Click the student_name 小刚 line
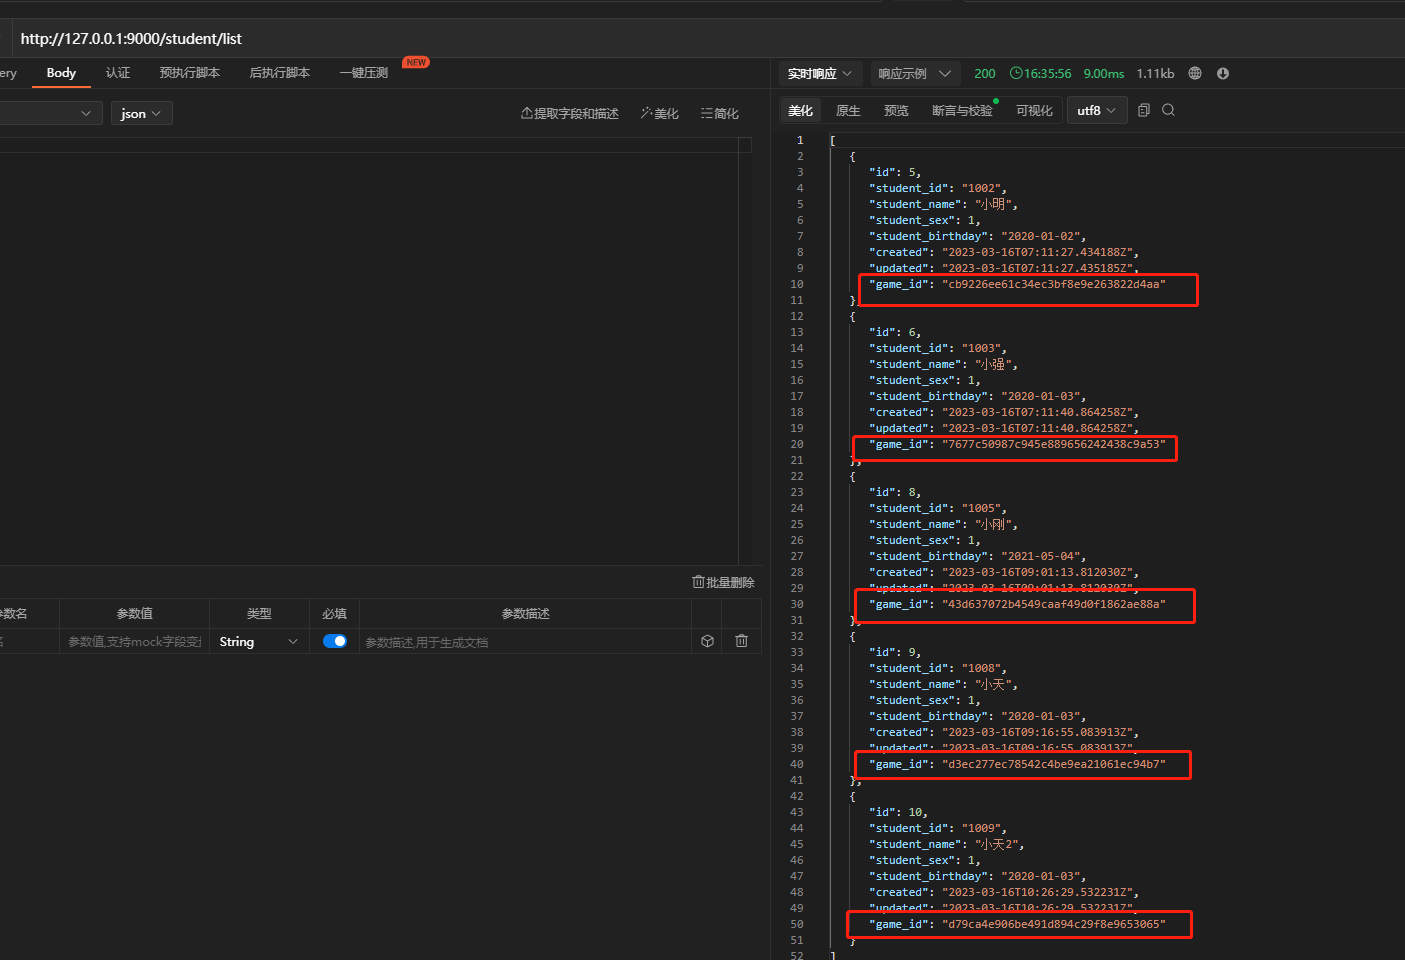The width and height of the screenshot is (1405, 960). tap(943, 524)
